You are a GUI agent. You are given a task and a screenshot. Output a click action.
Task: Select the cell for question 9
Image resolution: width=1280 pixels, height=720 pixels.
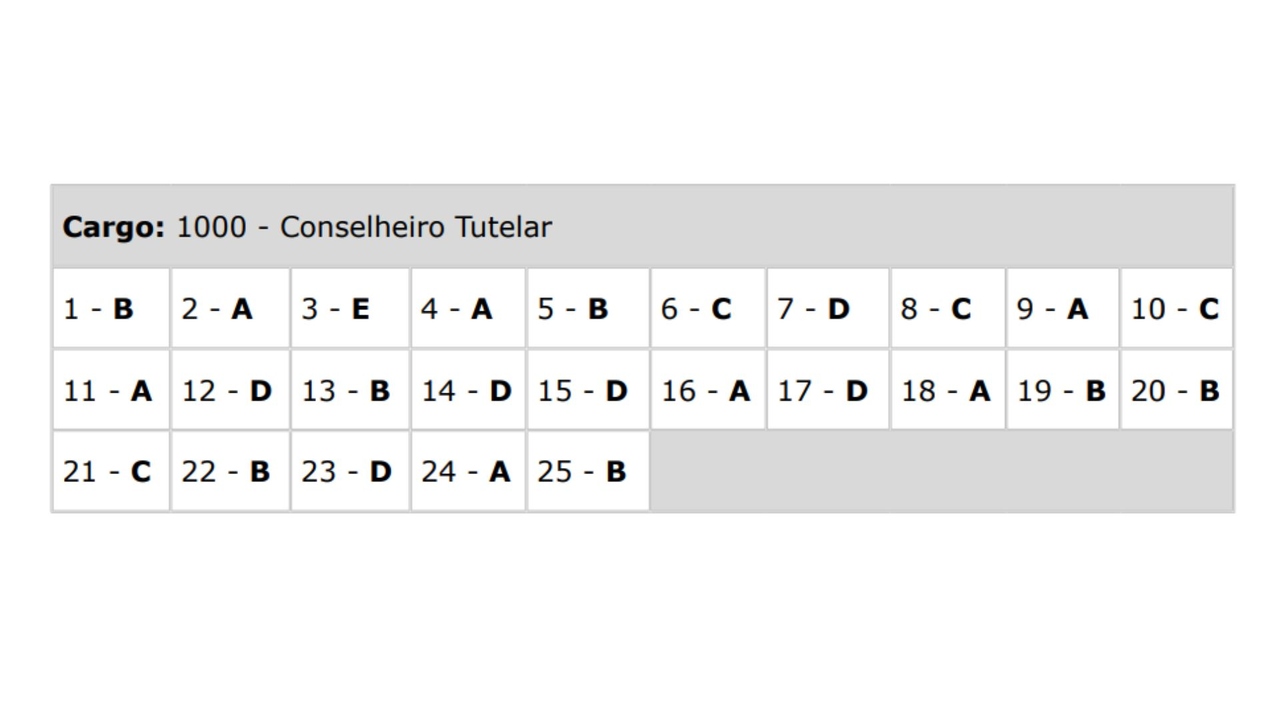(x=1062, y=309)
